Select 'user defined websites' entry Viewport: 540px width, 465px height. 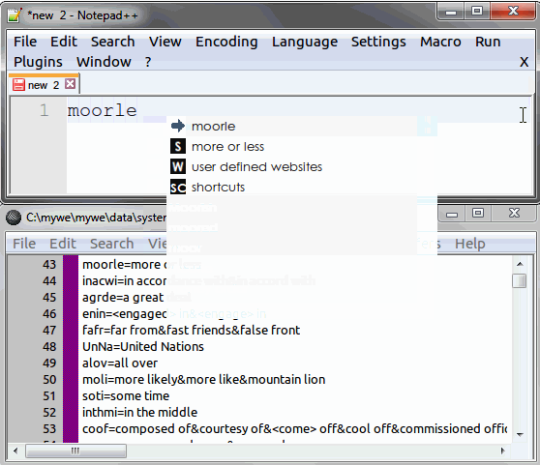coord(291,167)
